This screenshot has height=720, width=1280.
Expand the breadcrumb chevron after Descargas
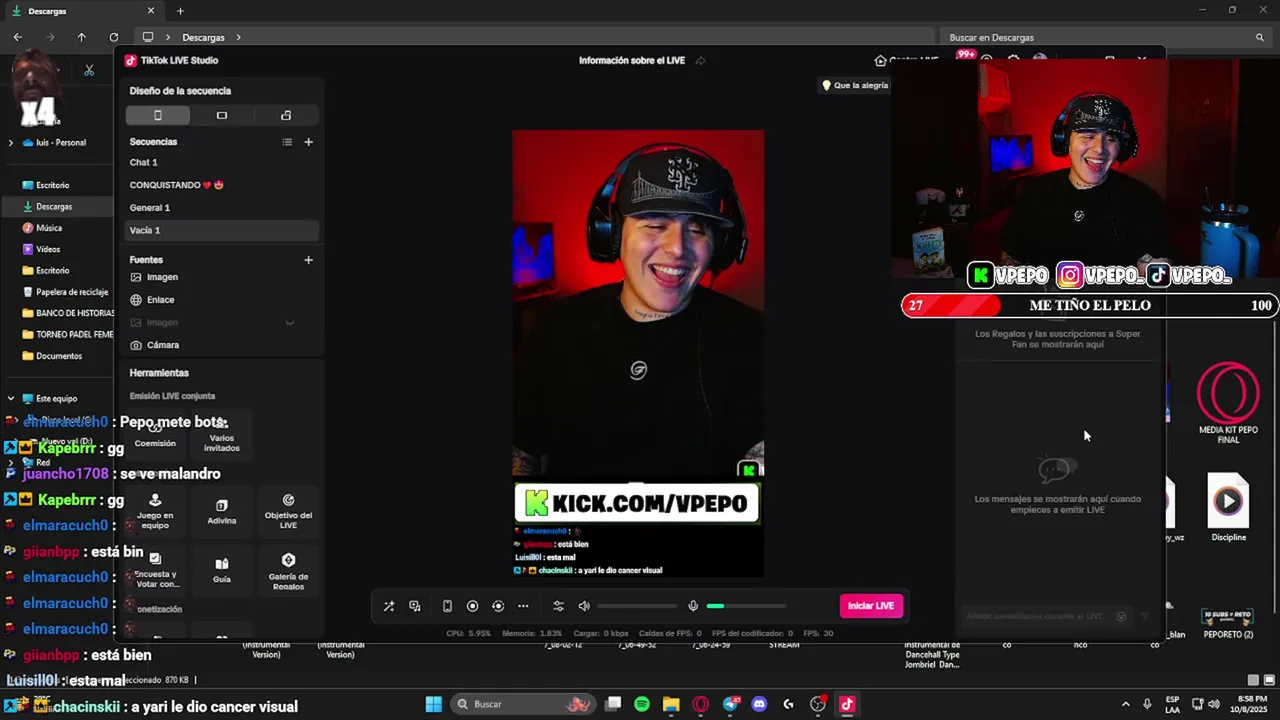click(x=238, y=37)
